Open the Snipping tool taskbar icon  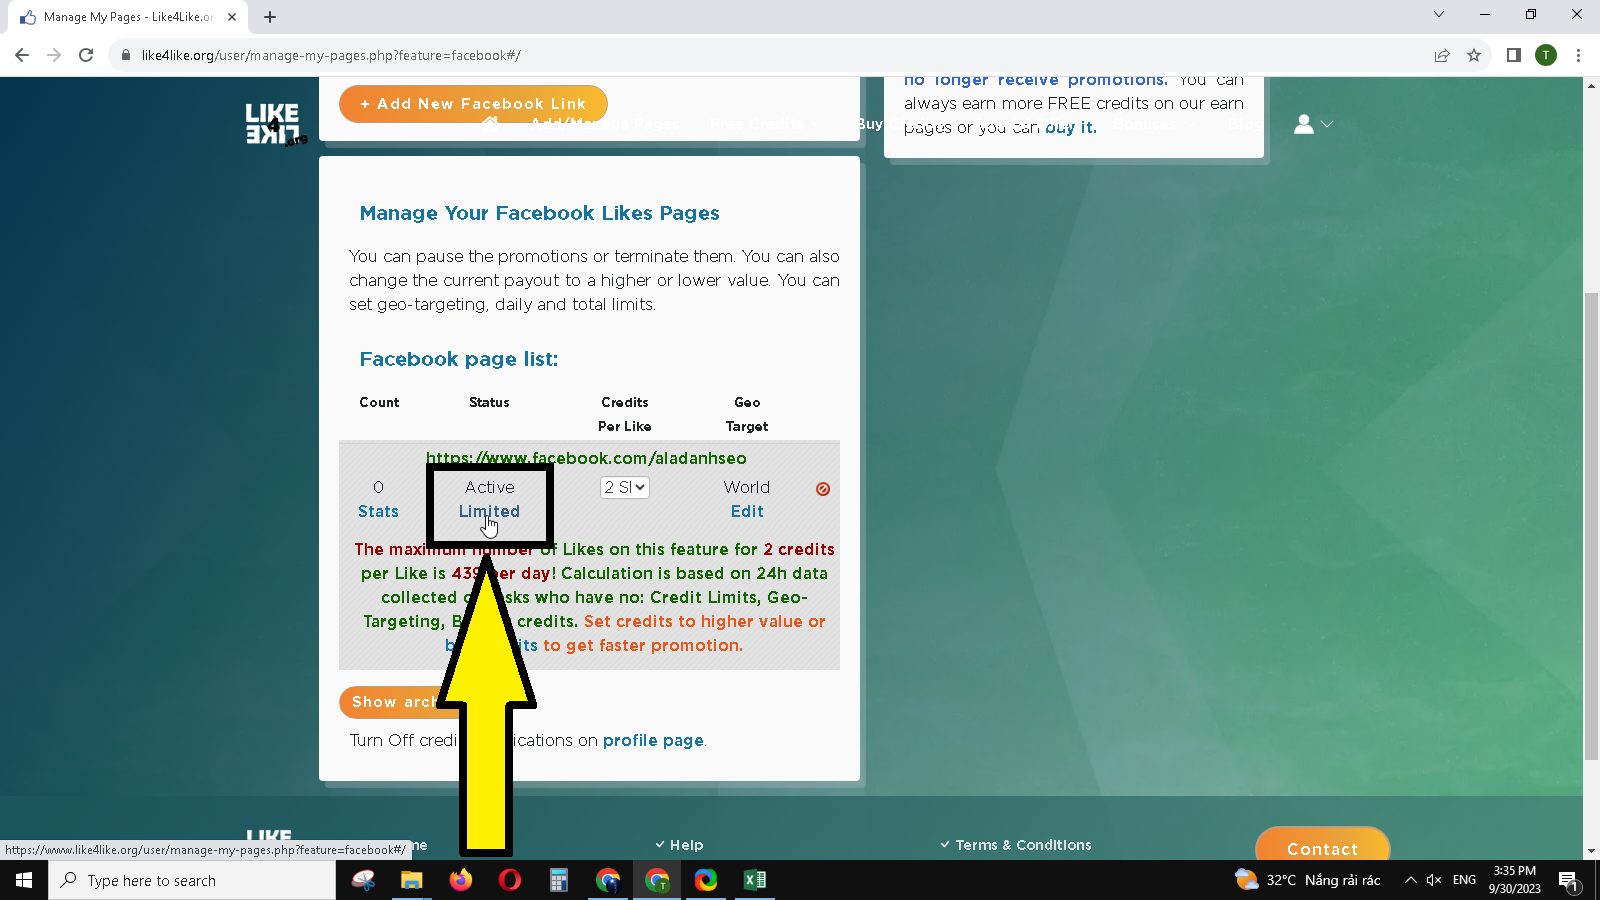coord(363,880)
